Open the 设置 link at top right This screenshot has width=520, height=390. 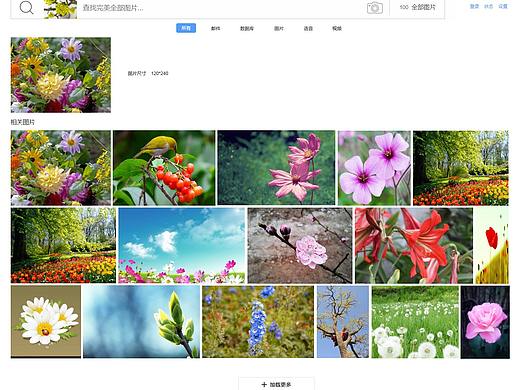503,6
